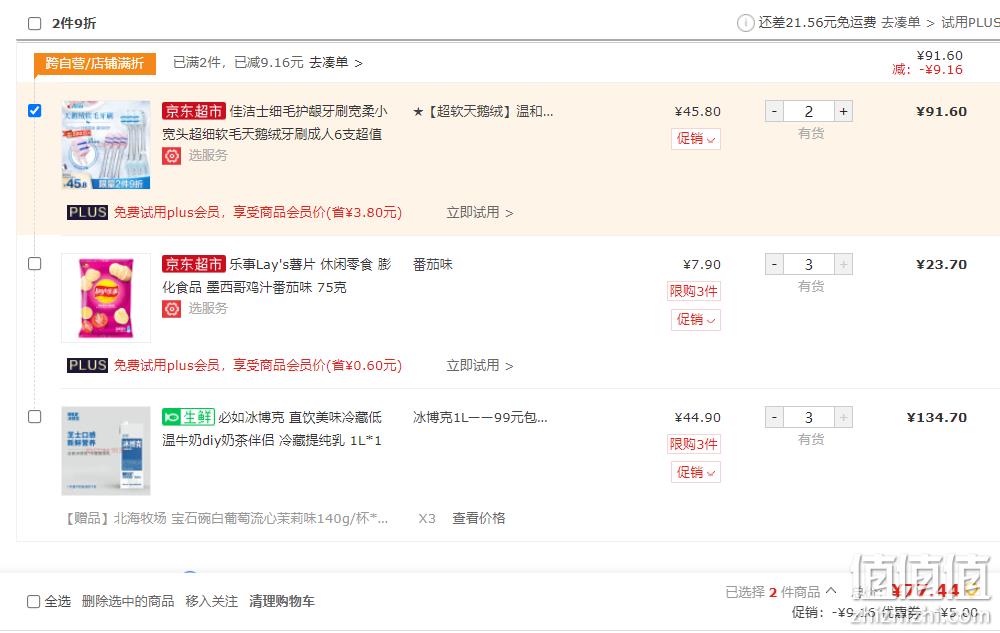Click the info icon beside 还差21.56元免运费
Screen dimensions: 1000x633
[745, 23]
